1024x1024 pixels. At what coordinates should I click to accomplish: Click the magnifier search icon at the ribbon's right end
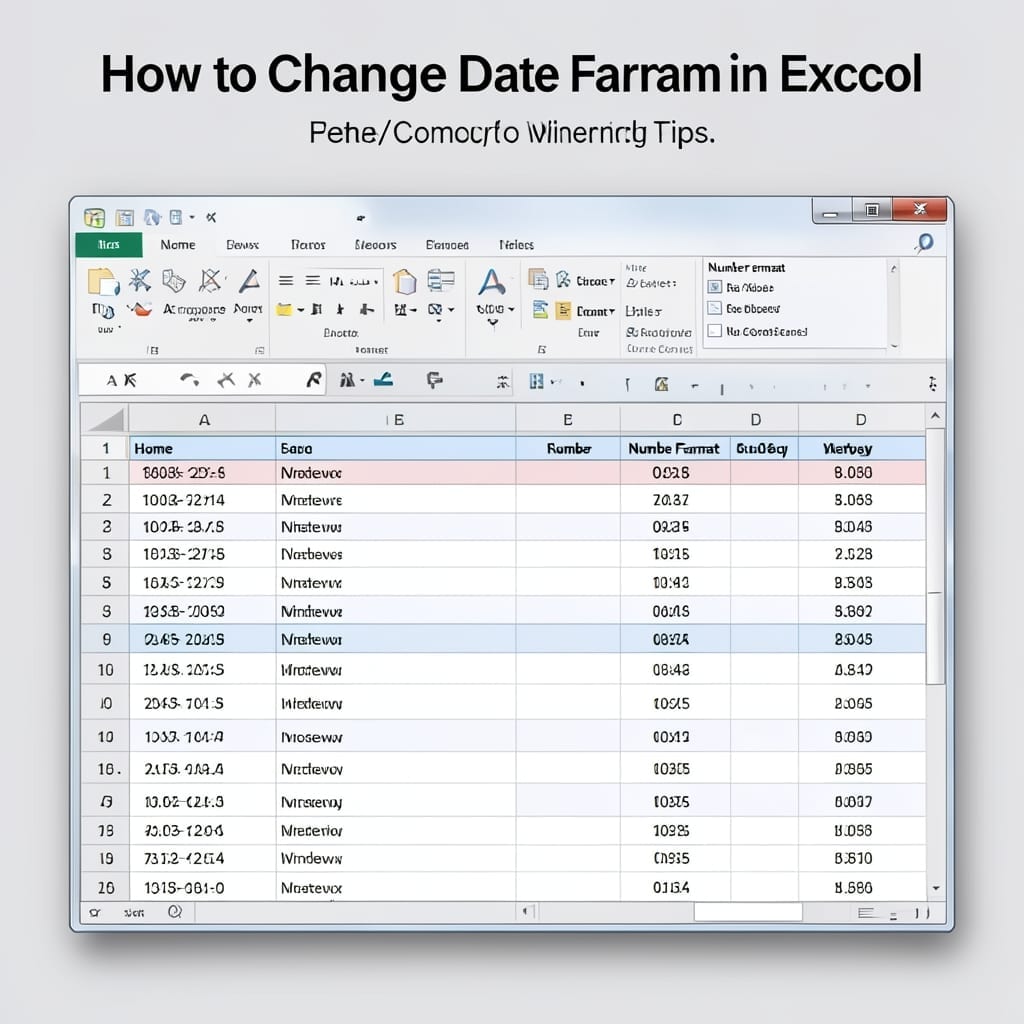(924, 244)
